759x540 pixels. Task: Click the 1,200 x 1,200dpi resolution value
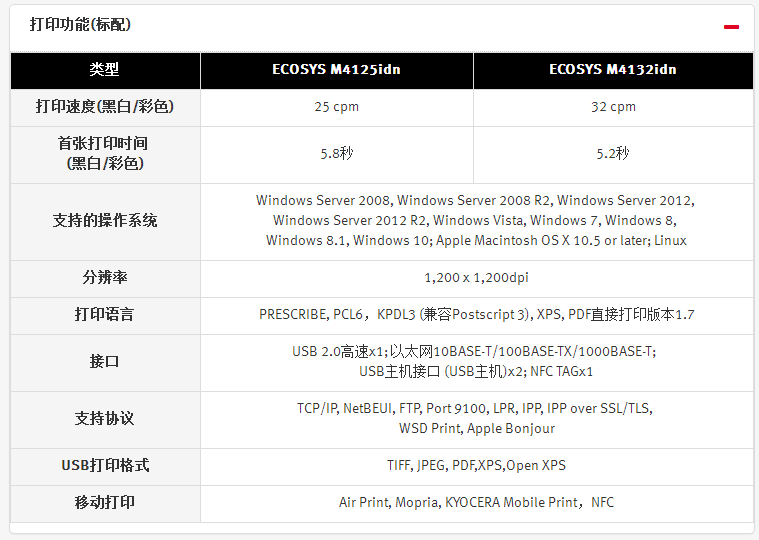pos(476,278)
